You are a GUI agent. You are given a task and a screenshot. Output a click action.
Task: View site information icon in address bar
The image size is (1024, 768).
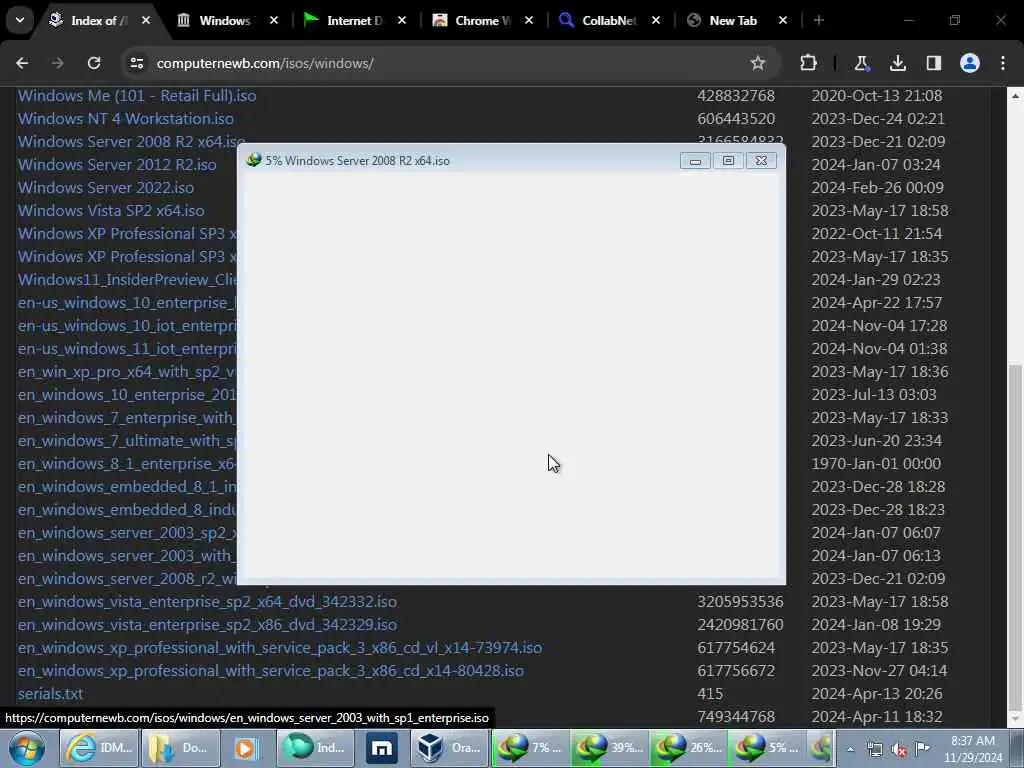tap(136, 63)
